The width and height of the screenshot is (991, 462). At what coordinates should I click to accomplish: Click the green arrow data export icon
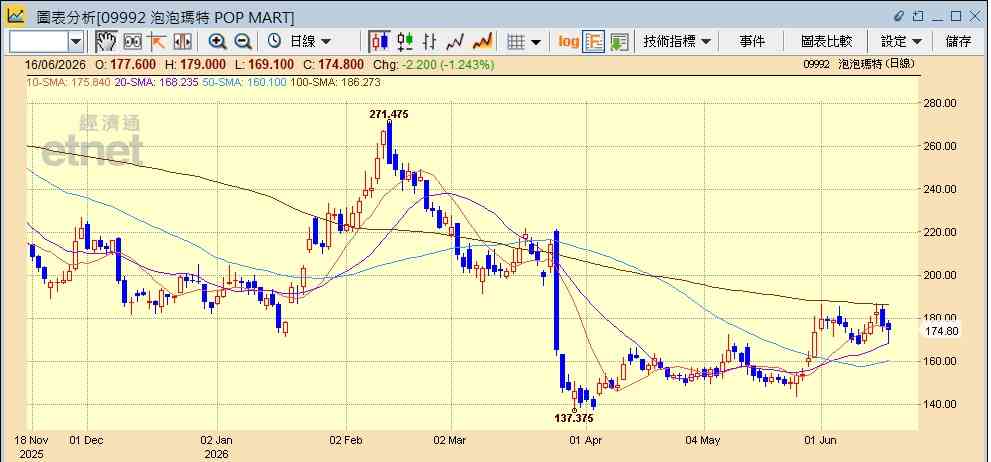pyautogui.click(x=619, y=42)
